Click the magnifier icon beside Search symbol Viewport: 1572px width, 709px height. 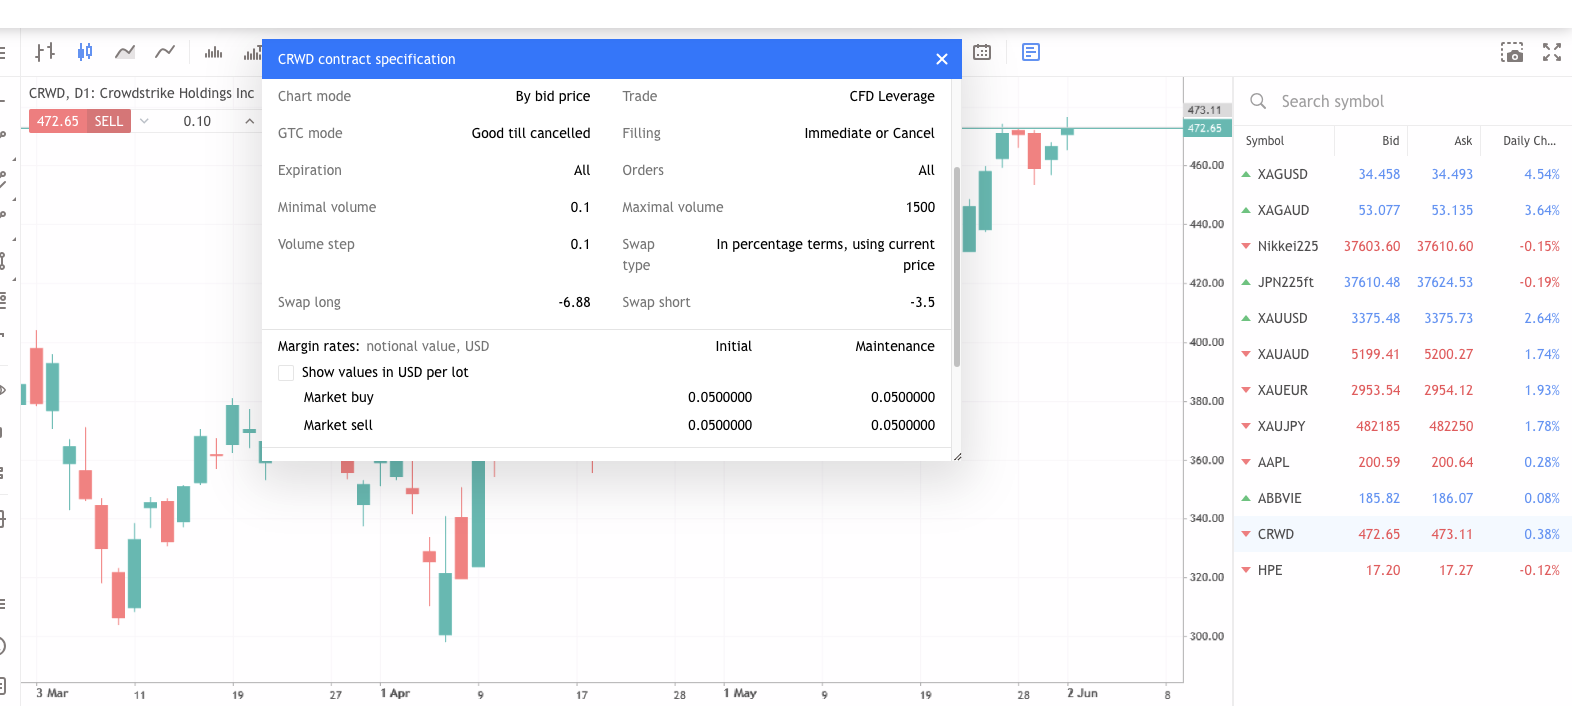click(x=1258, y=101)
